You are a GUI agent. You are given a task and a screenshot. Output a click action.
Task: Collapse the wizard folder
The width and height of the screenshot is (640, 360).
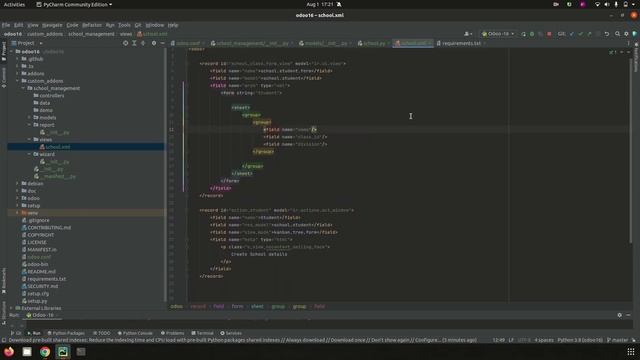(x=29, y=154)
